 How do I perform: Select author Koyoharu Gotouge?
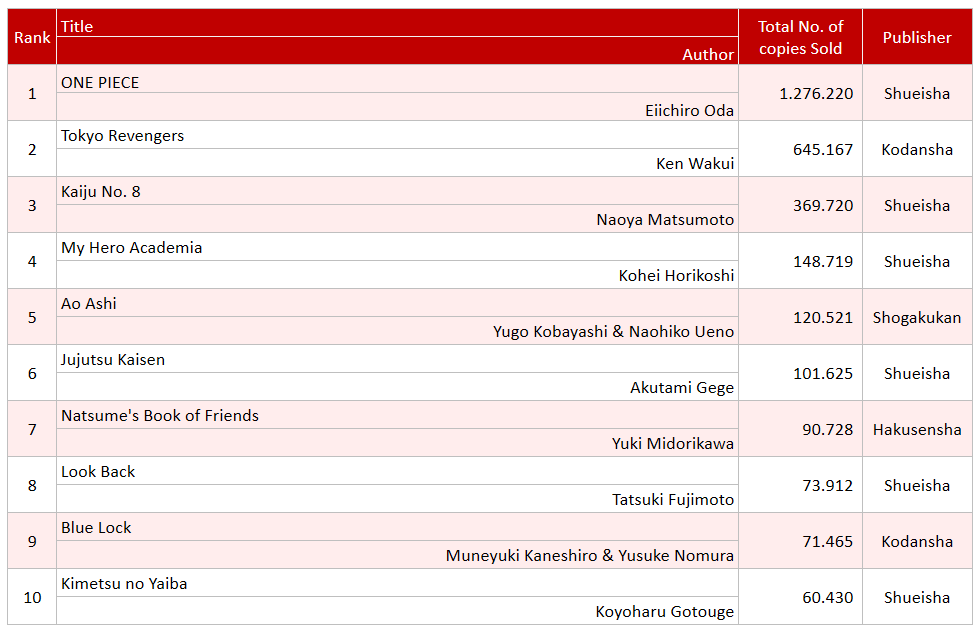[x=664, y=611]
